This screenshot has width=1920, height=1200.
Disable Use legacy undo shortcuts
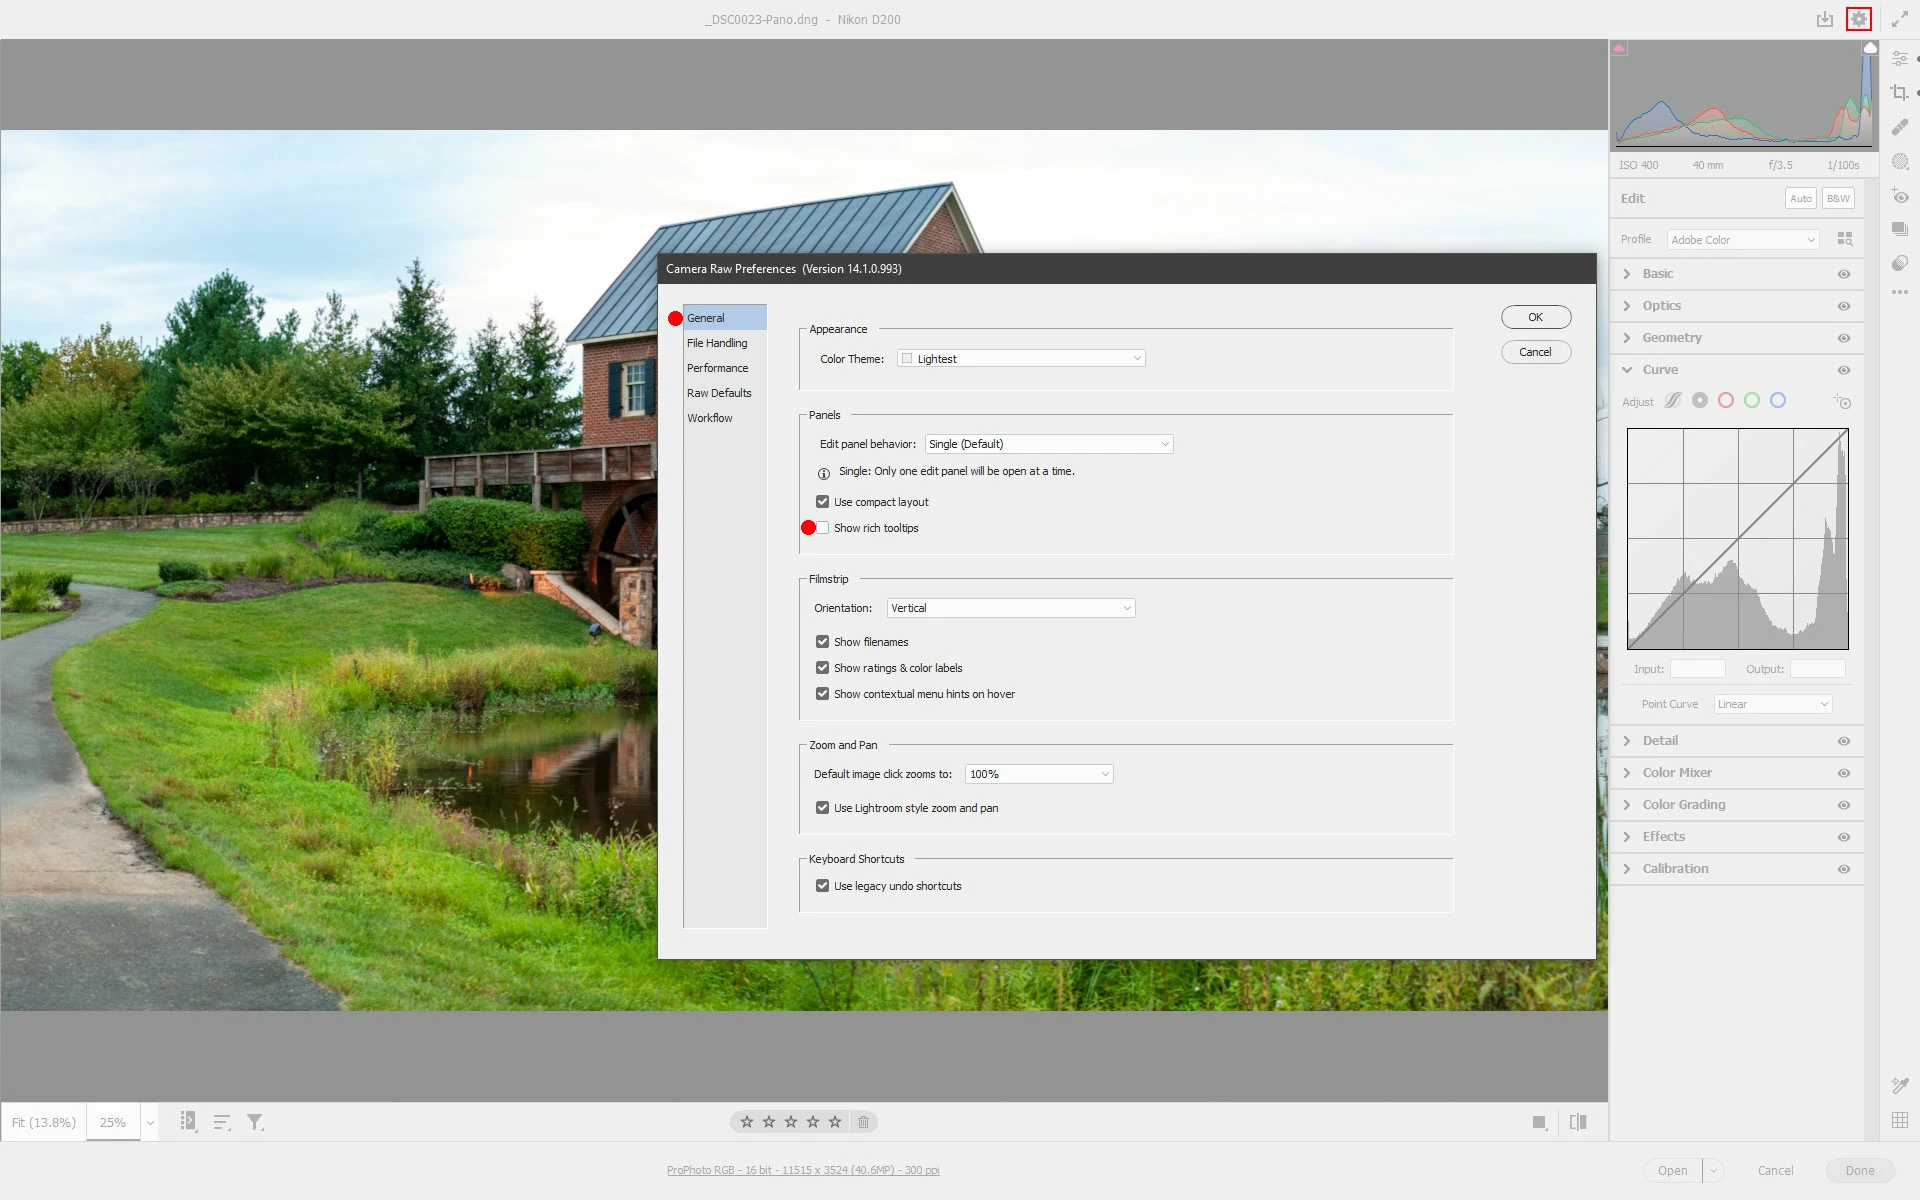coord(822,886)
